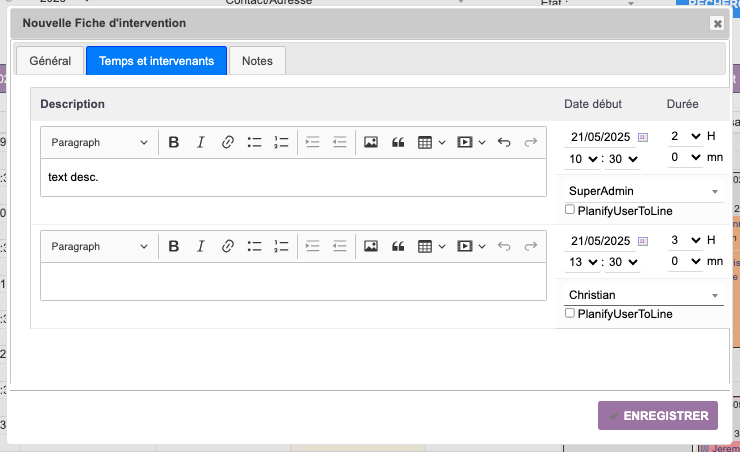Click Italic icon in first description editor
Screen dimensions: 740x452
[x=200, y=143]
